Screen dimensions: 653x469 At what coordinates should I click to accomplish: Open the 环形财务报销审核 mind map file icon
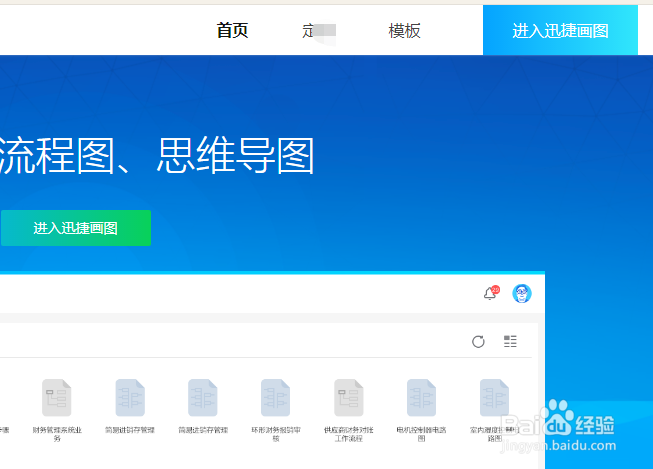coord(275,398)
